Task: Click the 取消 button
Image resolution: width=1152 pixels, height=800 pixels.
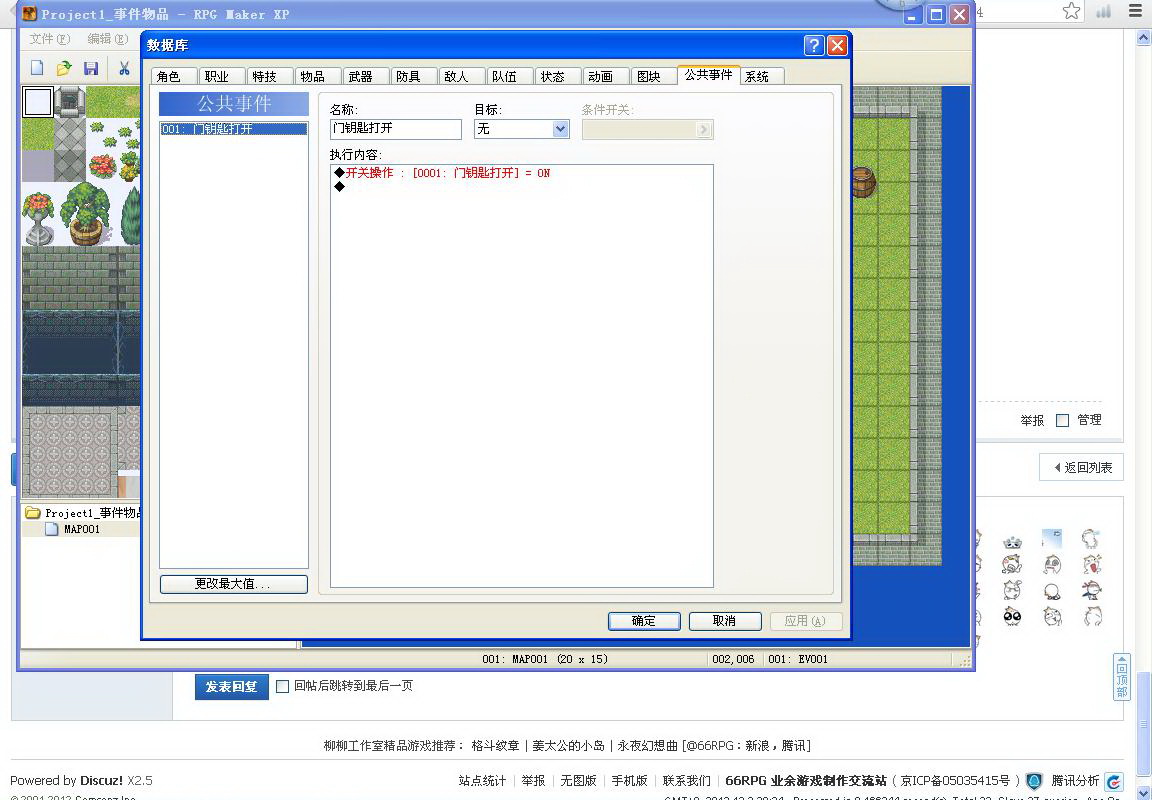Action: (x=724, y=621)
